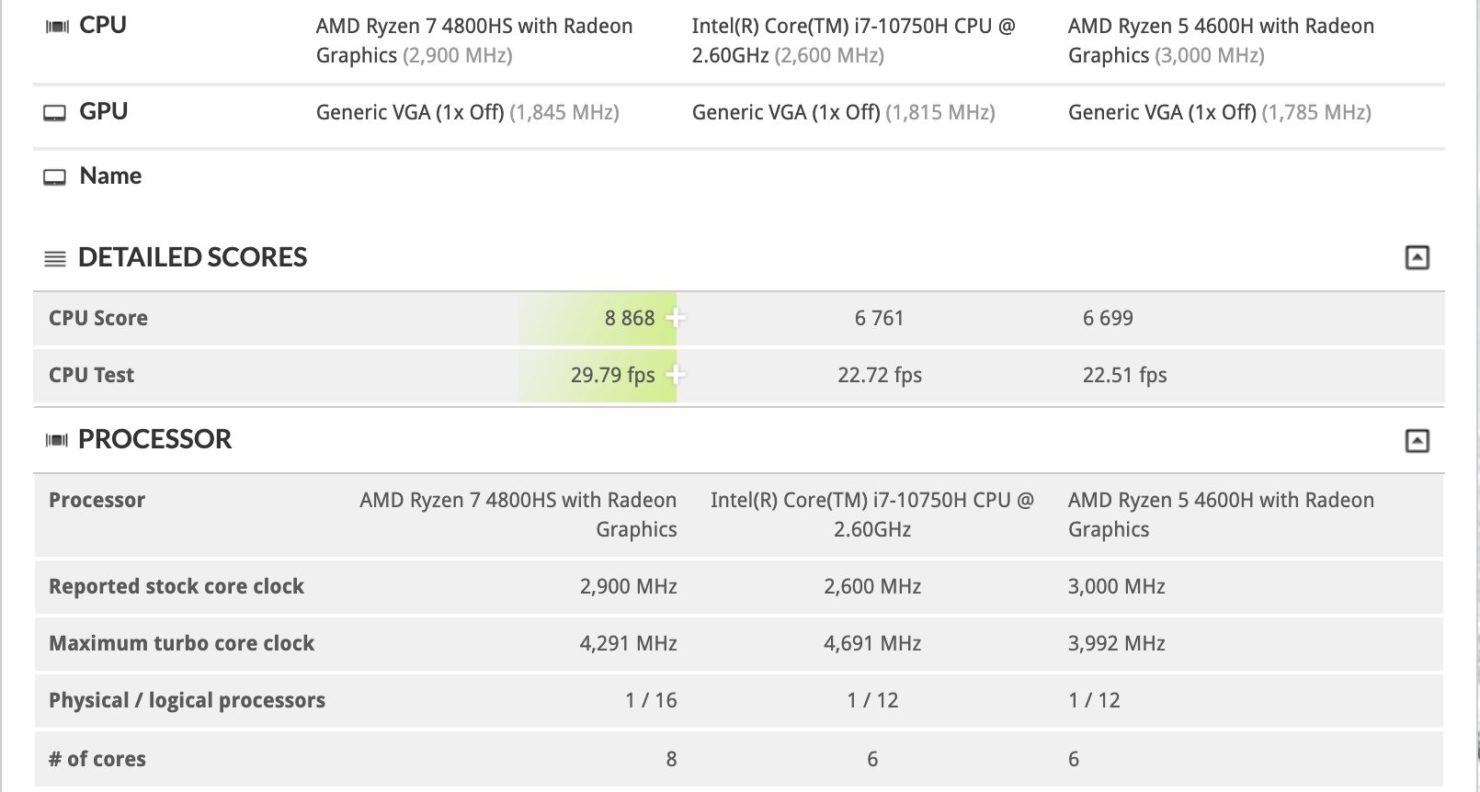Image resolution: width=1480 pixels, height=792 pixels.
Task: Click the 1 / 16 processors value
Action: click(651, 700)
